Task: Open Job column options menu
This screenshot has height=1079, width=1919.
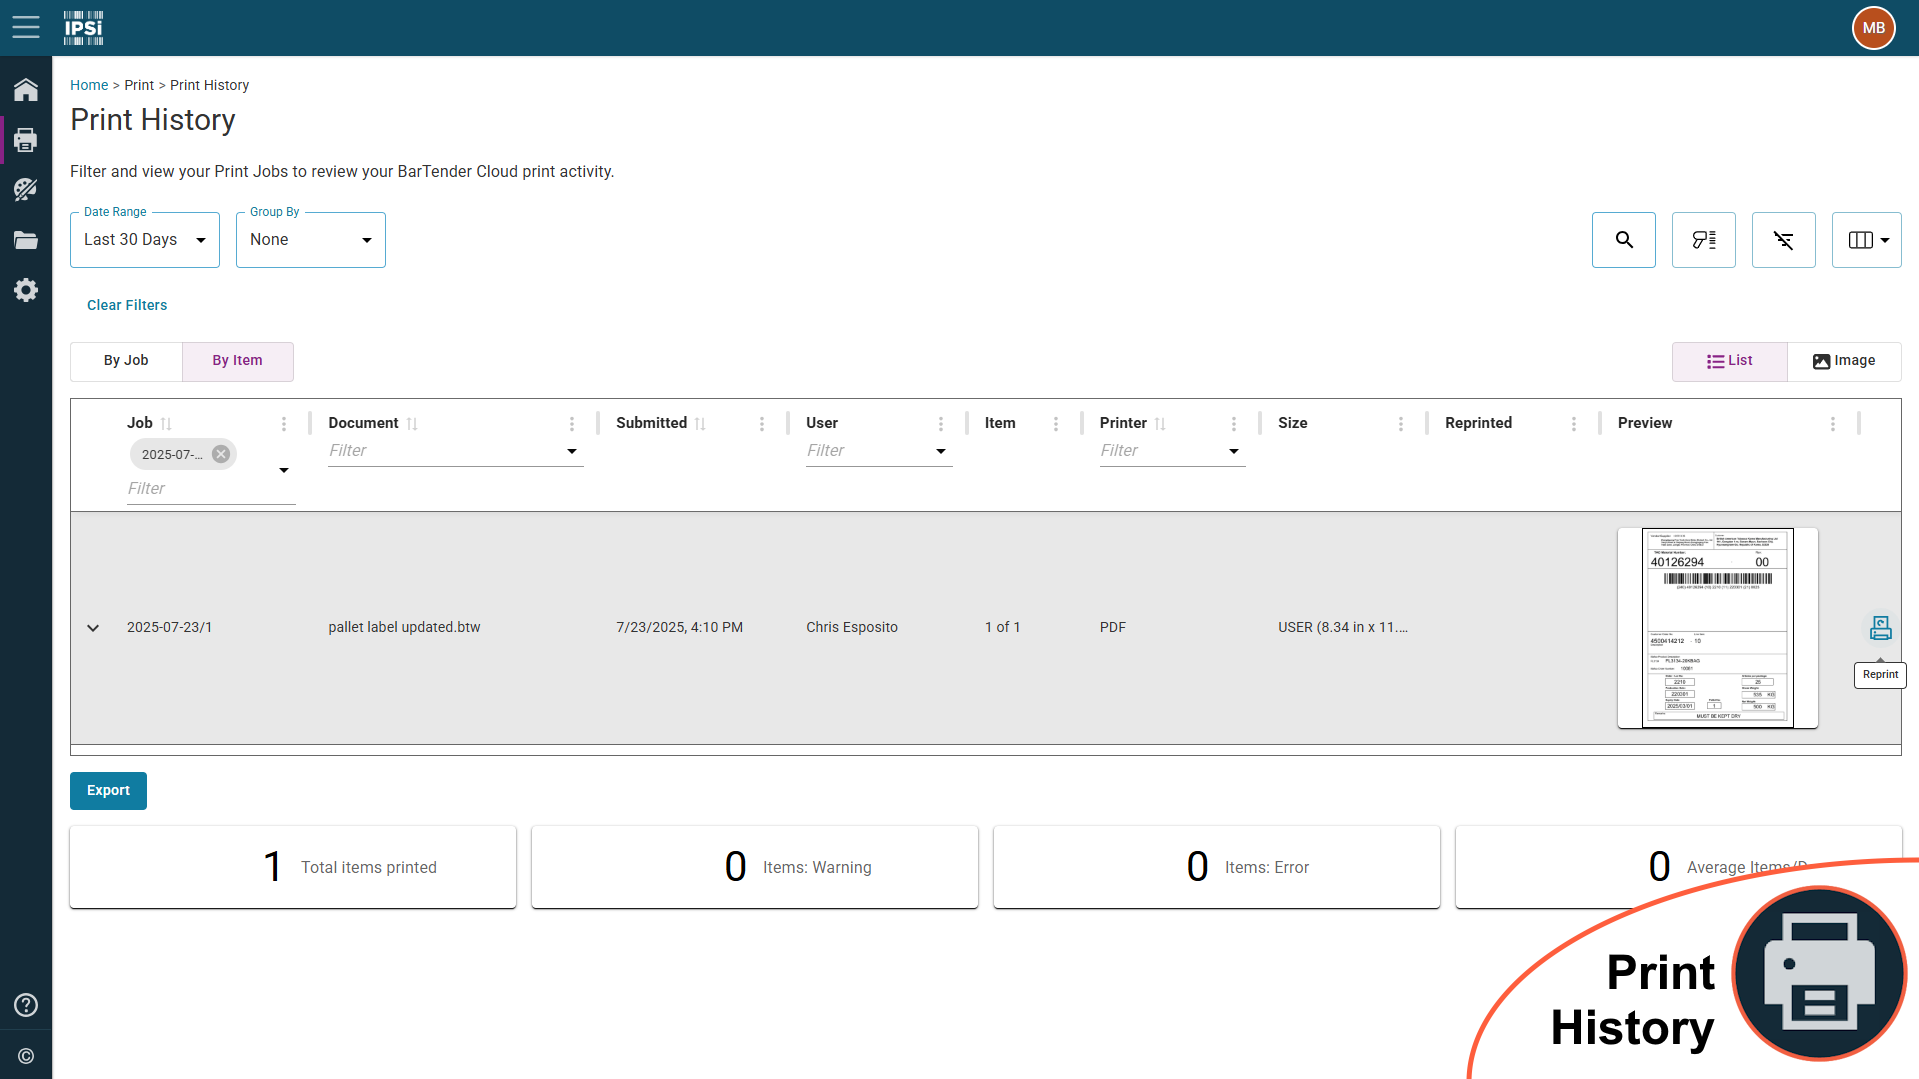Action: [x=284, y=424]
